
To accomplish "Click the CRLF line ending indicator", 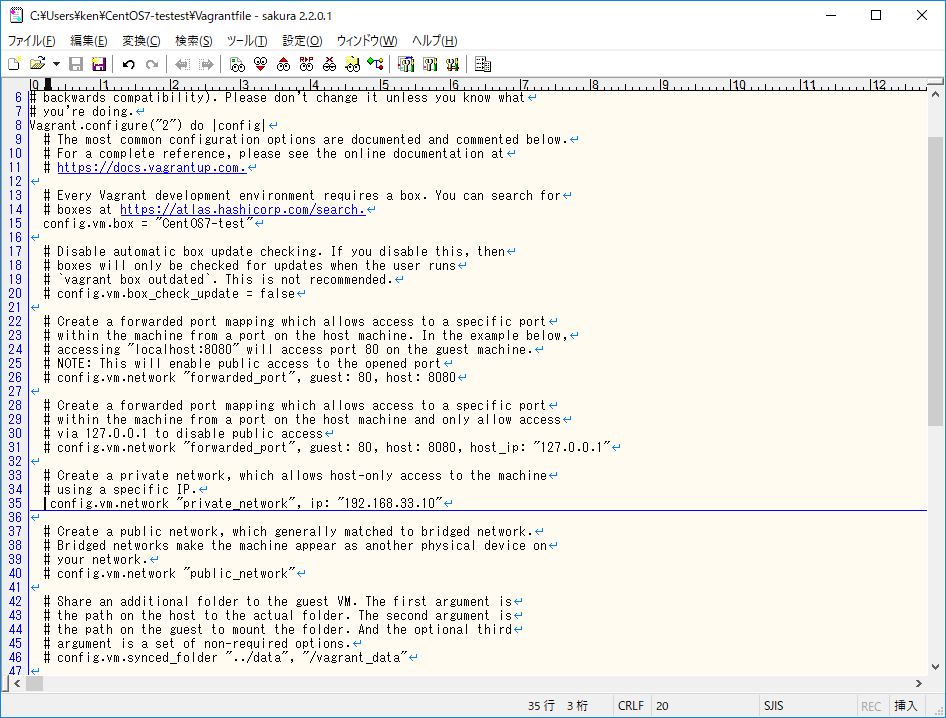I will click(x=631, y=706).
